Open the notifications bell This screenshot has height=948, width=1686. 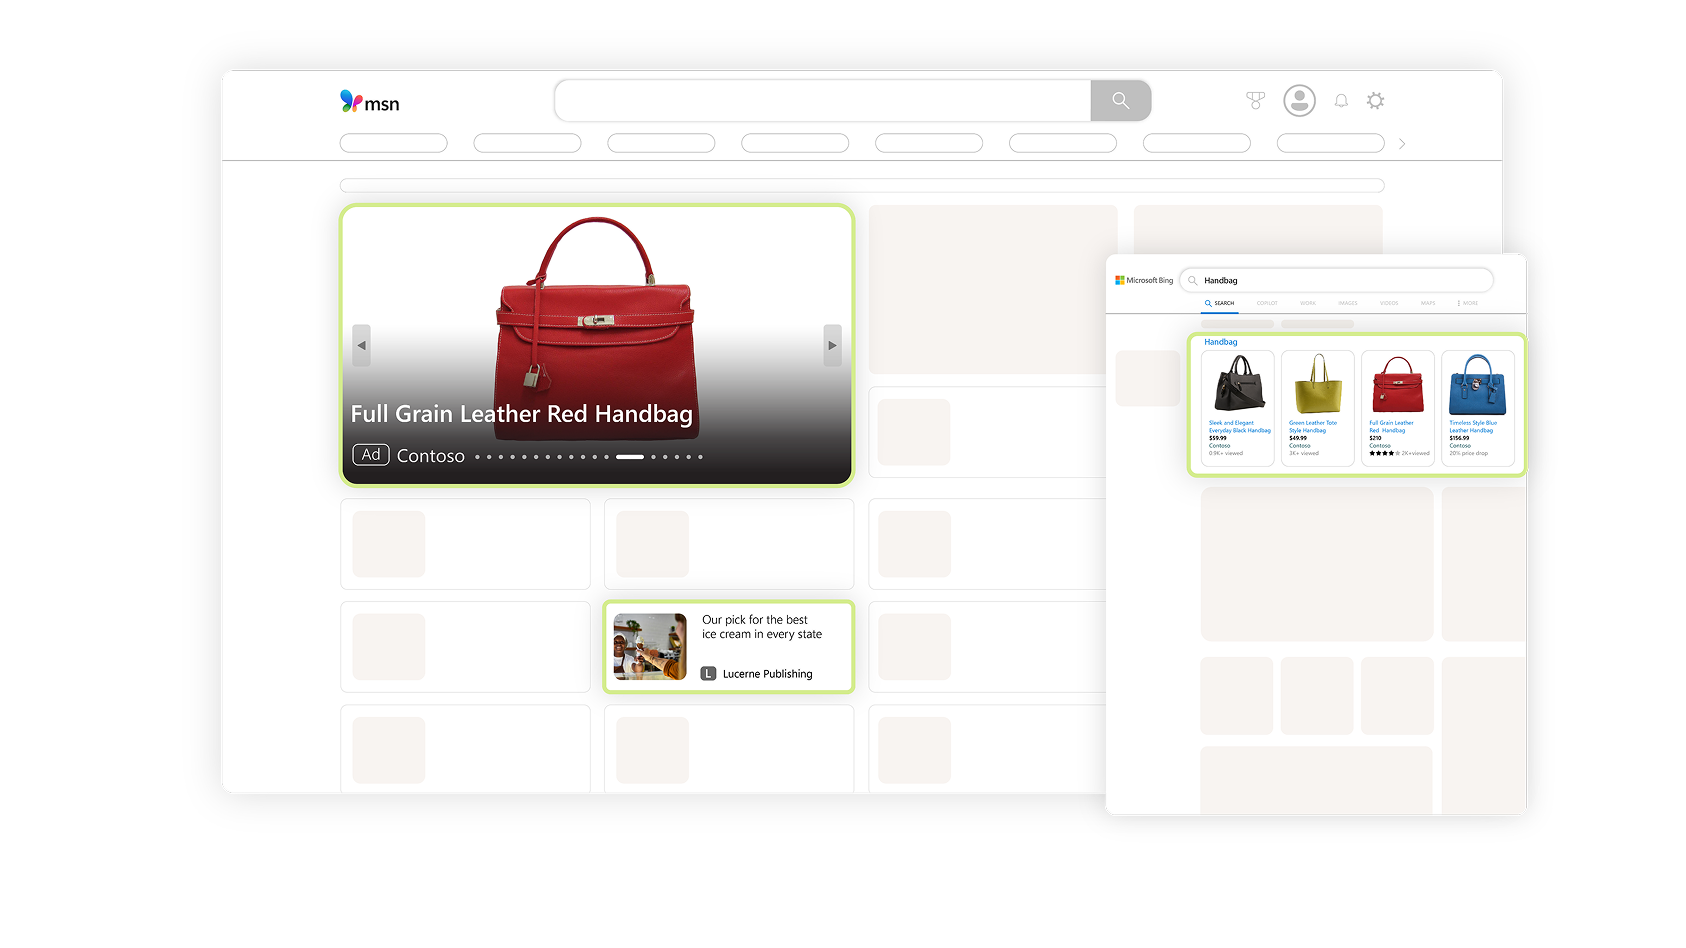1341,101
